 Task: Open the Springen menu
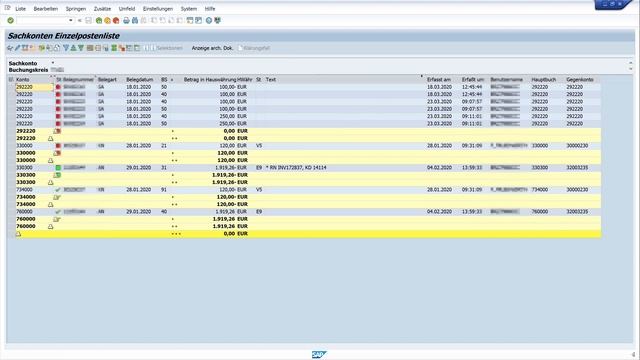[x=76, y=9]
